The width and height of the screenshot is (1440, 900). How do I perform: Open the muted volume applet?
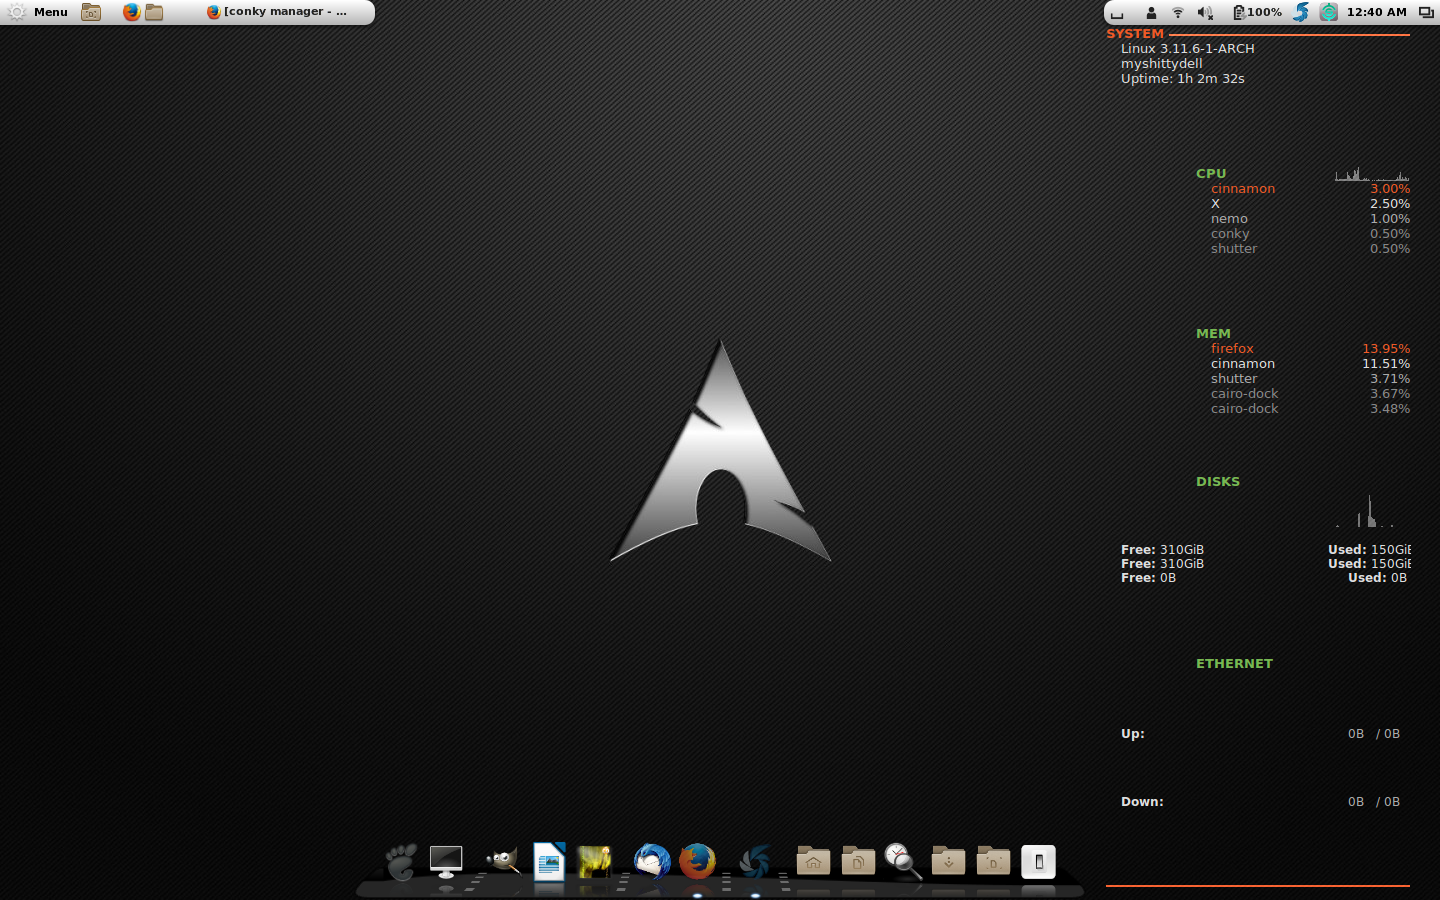click(1205, 13)
